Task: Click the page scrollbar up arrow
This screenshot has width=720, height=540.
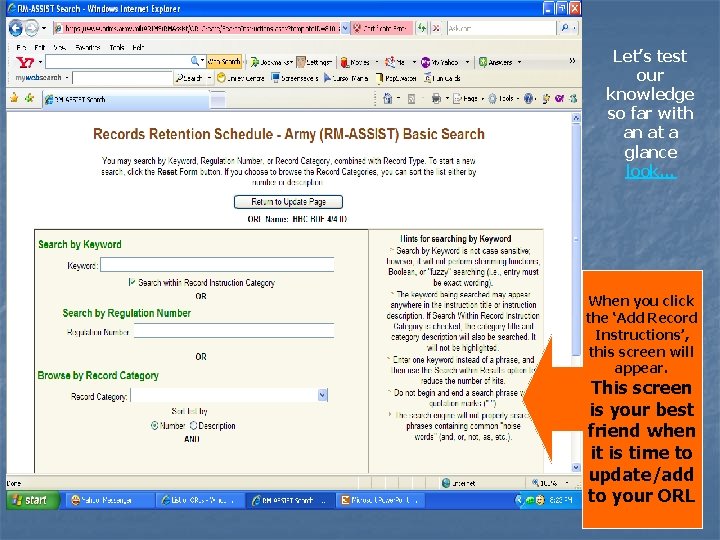Action: (x=576, y=118)
